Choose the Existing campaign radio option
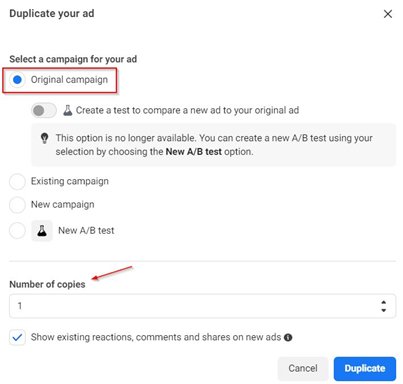The height and width of the screenshot is (384, 403). tap(17, 182)
